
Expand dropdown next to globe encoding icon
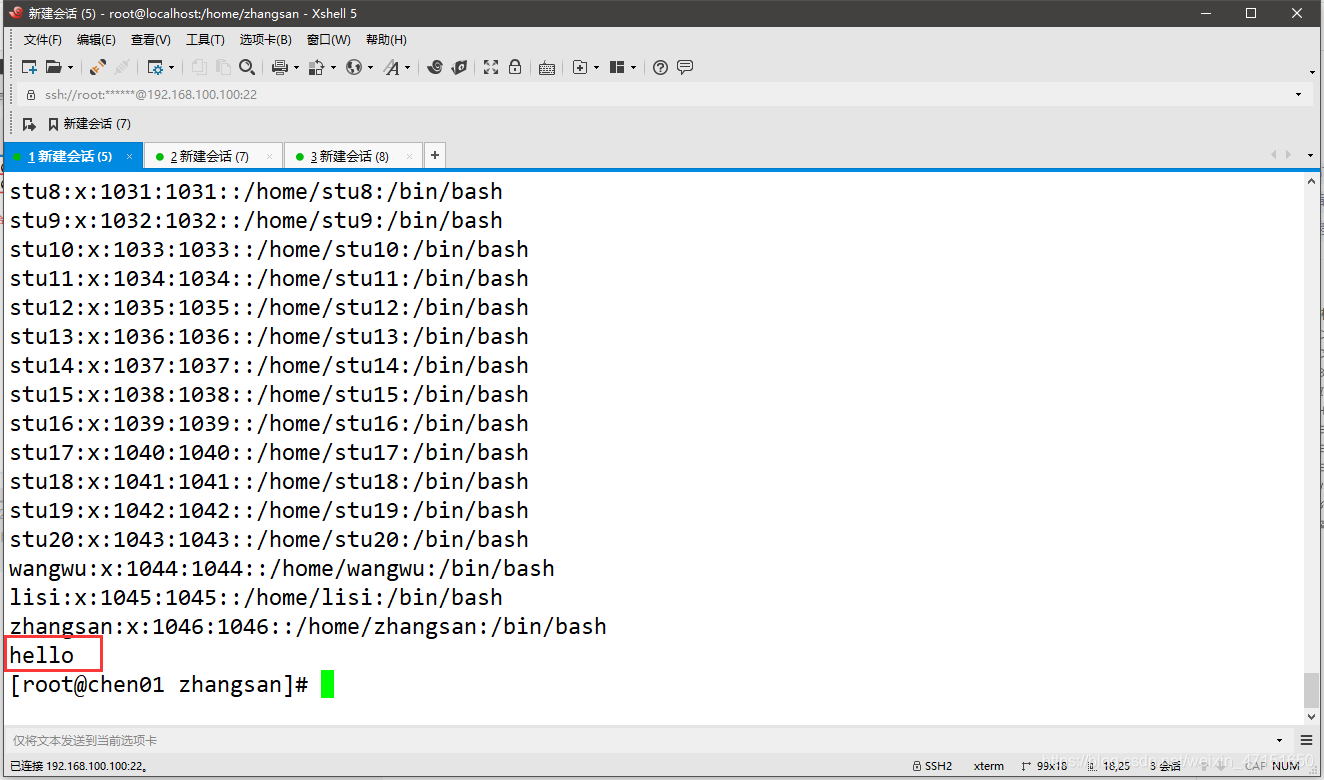click(x=370, y=68)
